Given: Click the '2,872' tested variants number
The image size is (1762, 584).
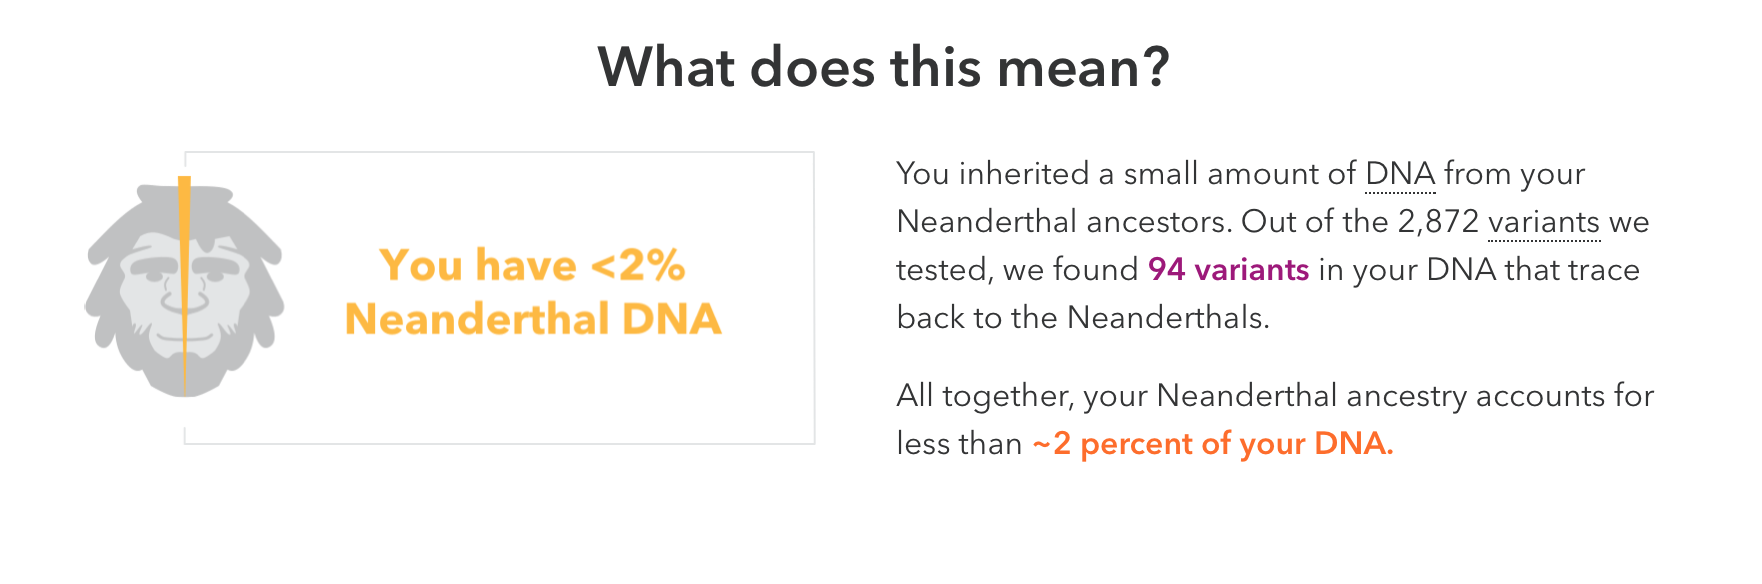Looking at the screenshot, I should click(1438, 222).
